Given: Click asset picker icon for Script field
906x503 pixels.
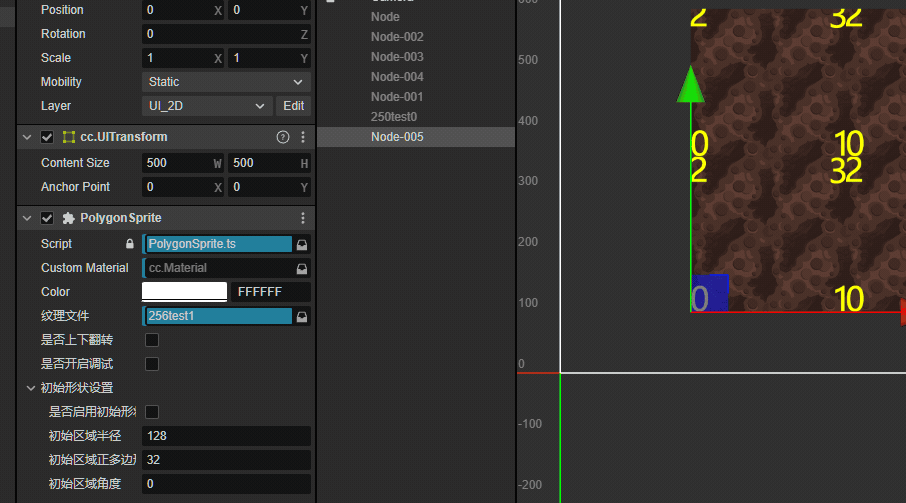Looking at the screenshot, I should 302,244.
